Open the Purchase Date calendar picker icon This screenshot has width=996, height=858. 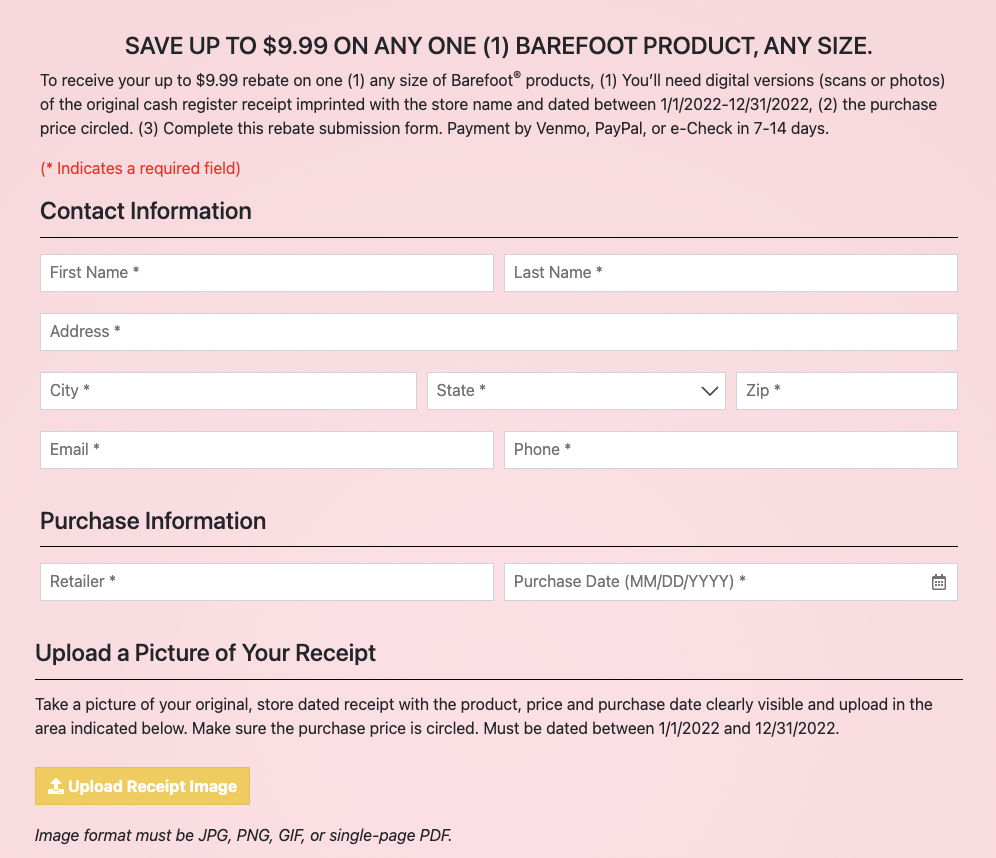pos(938,582)
